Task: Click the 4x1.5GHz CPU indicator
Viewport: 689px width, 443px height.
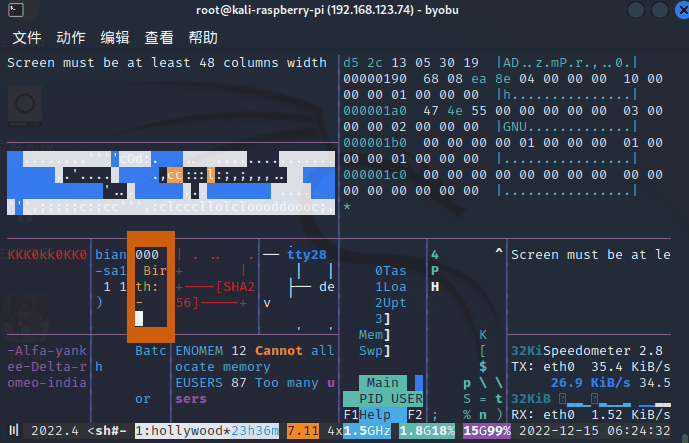Action: coord(359,430)
